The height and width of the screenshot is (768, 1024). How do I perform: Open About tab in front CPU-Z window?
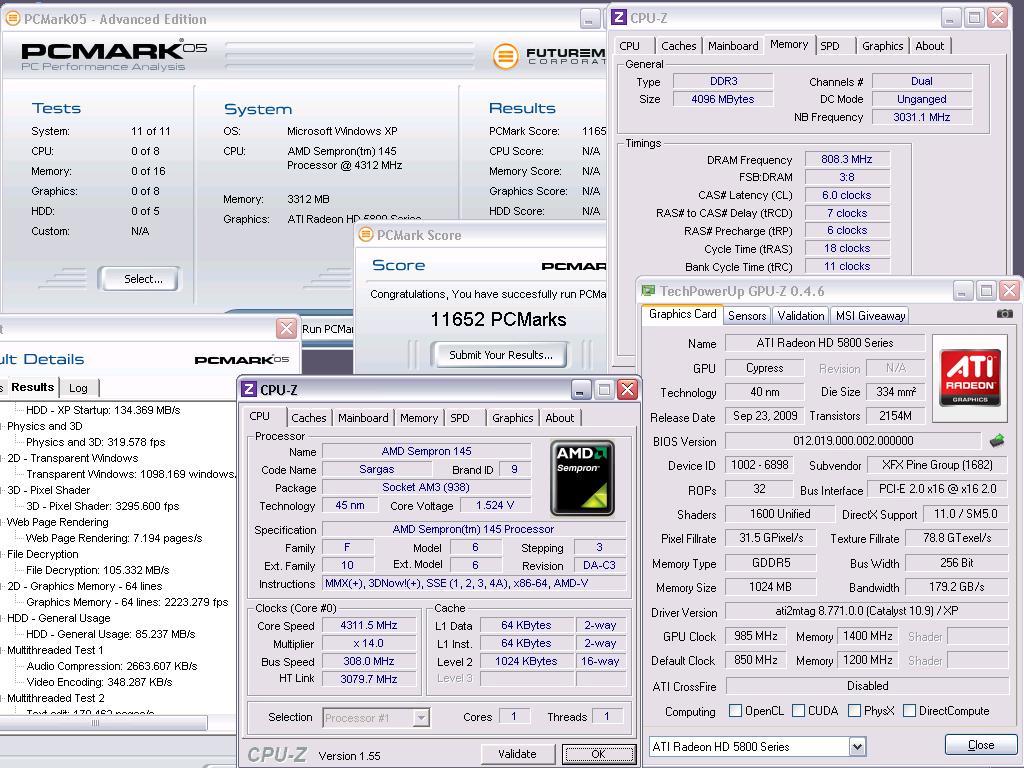pyautogui.click(x=560, y=418)
